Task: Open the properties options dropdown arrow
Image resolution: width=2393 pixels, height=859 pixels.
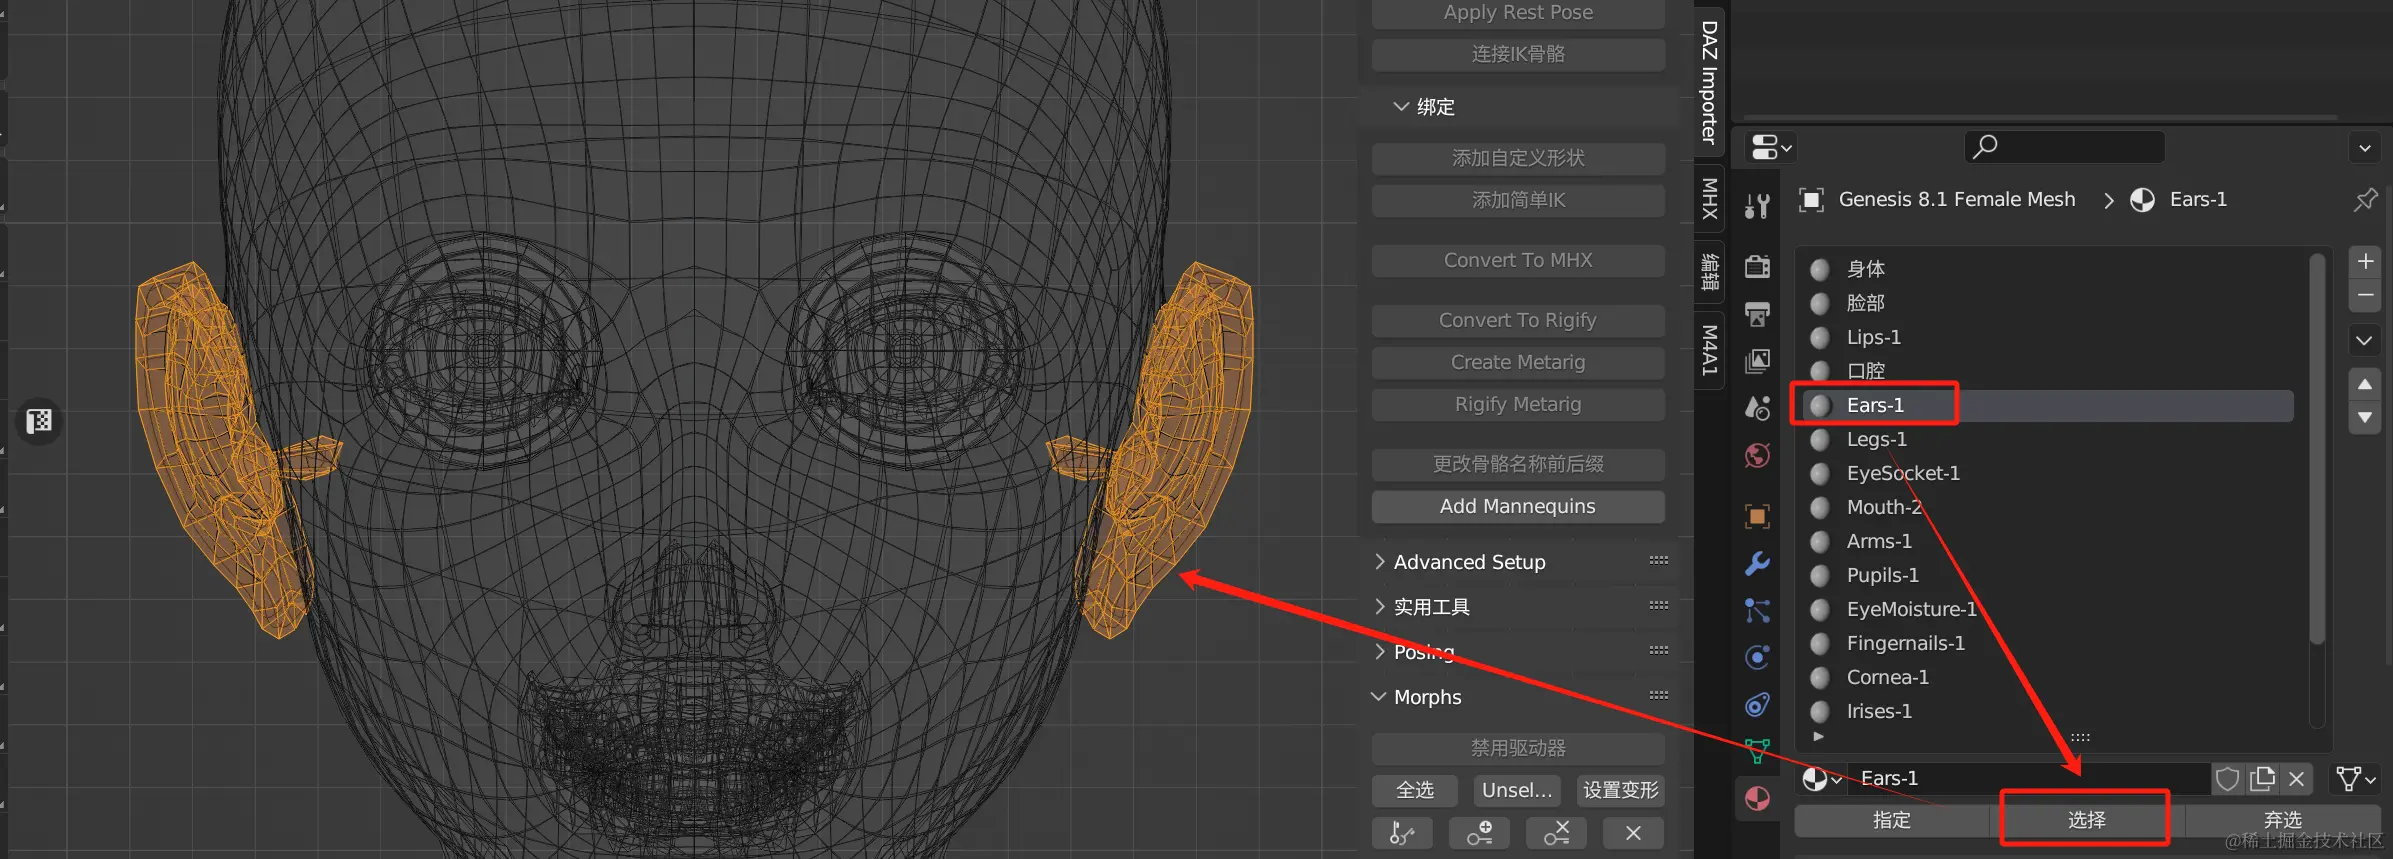Action: click(x=2364, y=148)
